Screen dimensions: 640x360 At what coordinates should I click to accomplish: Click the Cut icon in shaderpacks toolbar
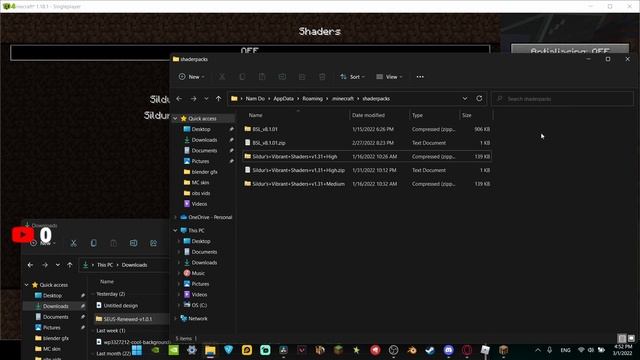coord(222,77)
